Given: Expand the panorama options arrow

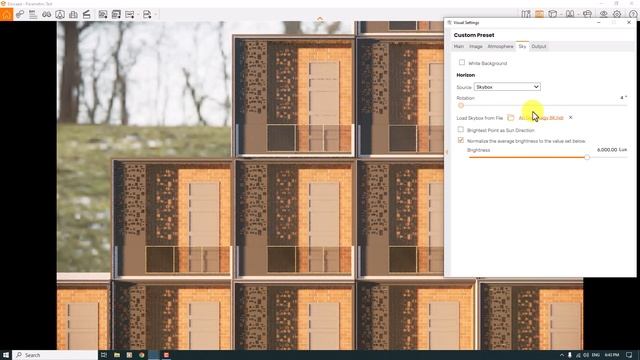Looking at the screenshot, I should pyautogui.click(x=138, y=15).
